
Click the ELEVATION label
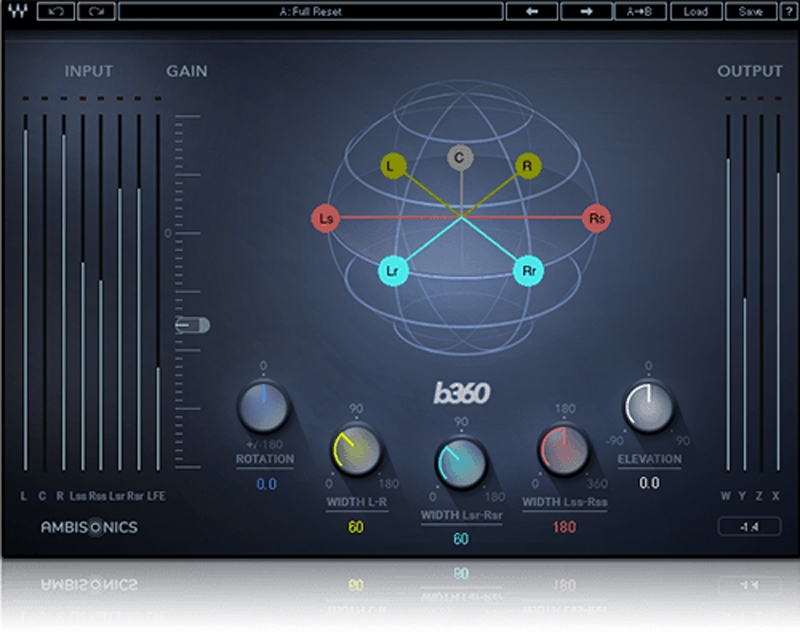(649, 459)
